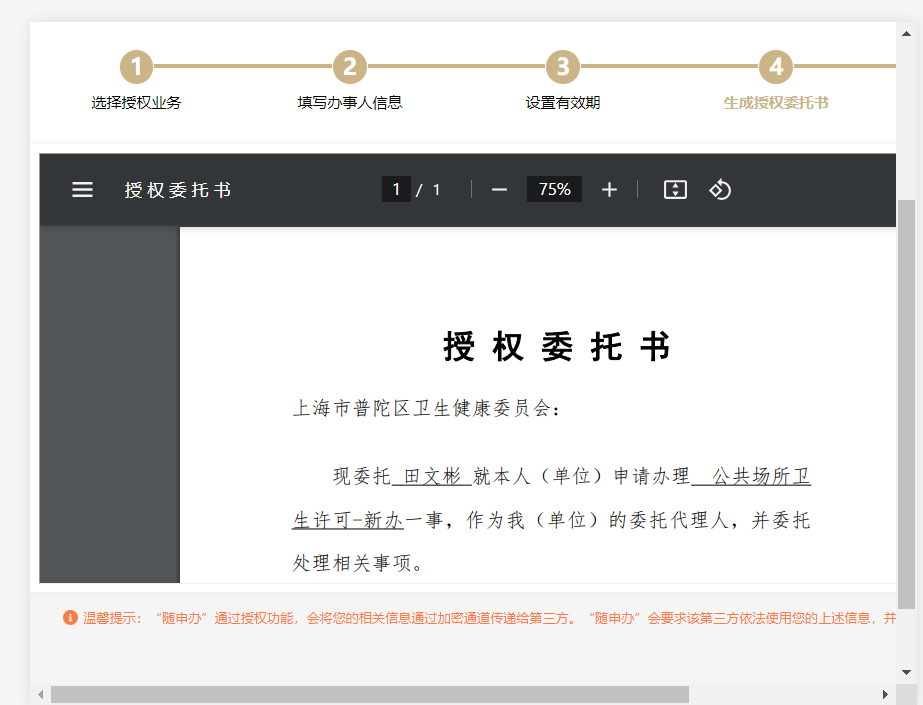
Task: Click the 75% zoom level field
Action: (554, 190)
